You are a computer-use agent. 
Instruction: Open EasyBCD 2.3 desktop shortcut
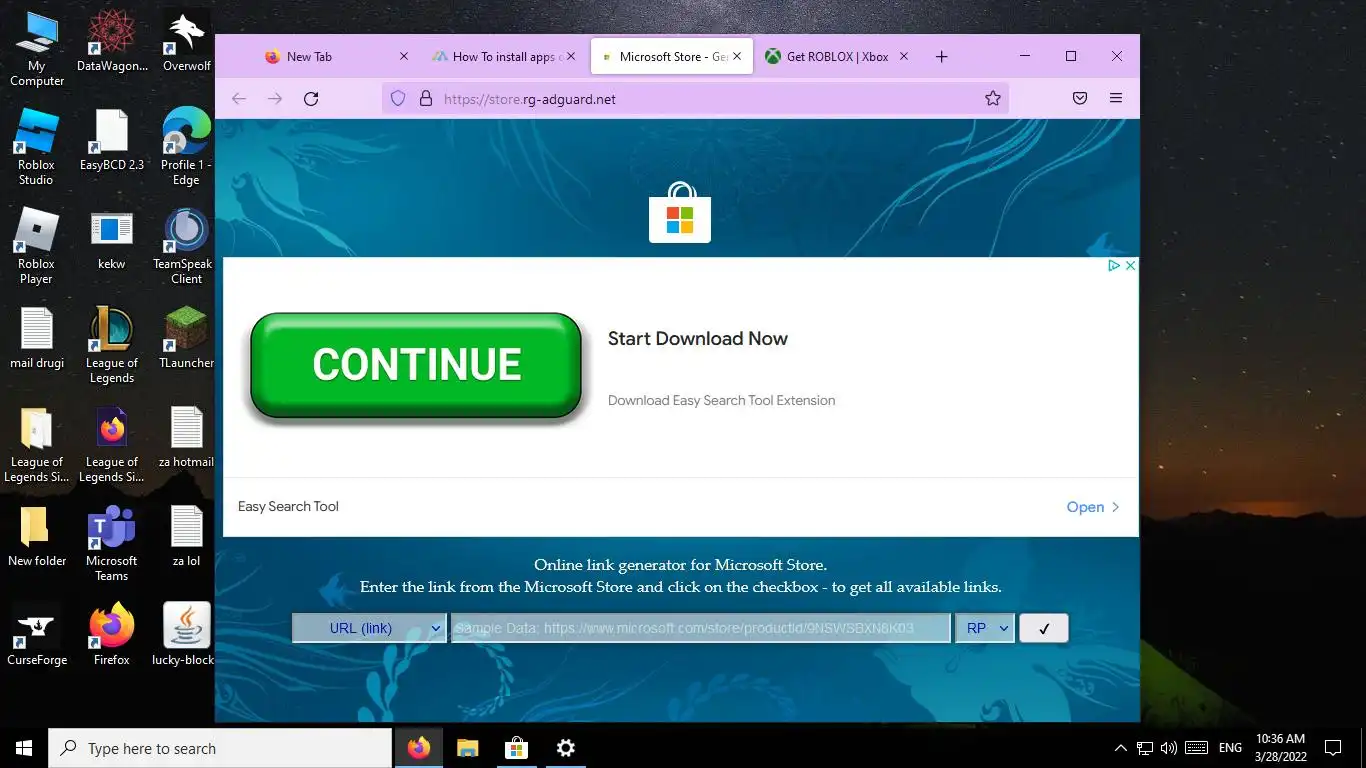click(x=112, y=140)
